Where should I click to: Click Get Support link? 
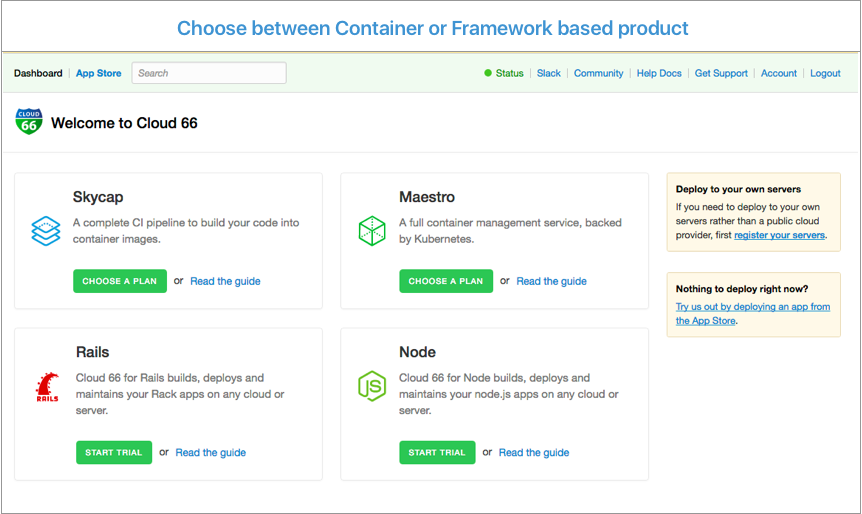721,73
